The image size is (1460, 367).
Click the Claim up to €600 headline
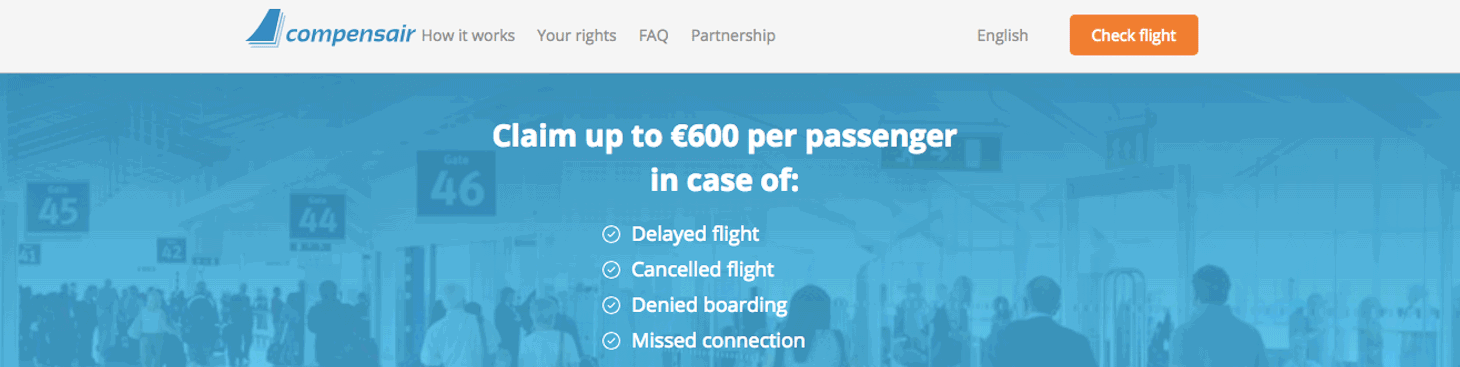[x=724, y=137]
